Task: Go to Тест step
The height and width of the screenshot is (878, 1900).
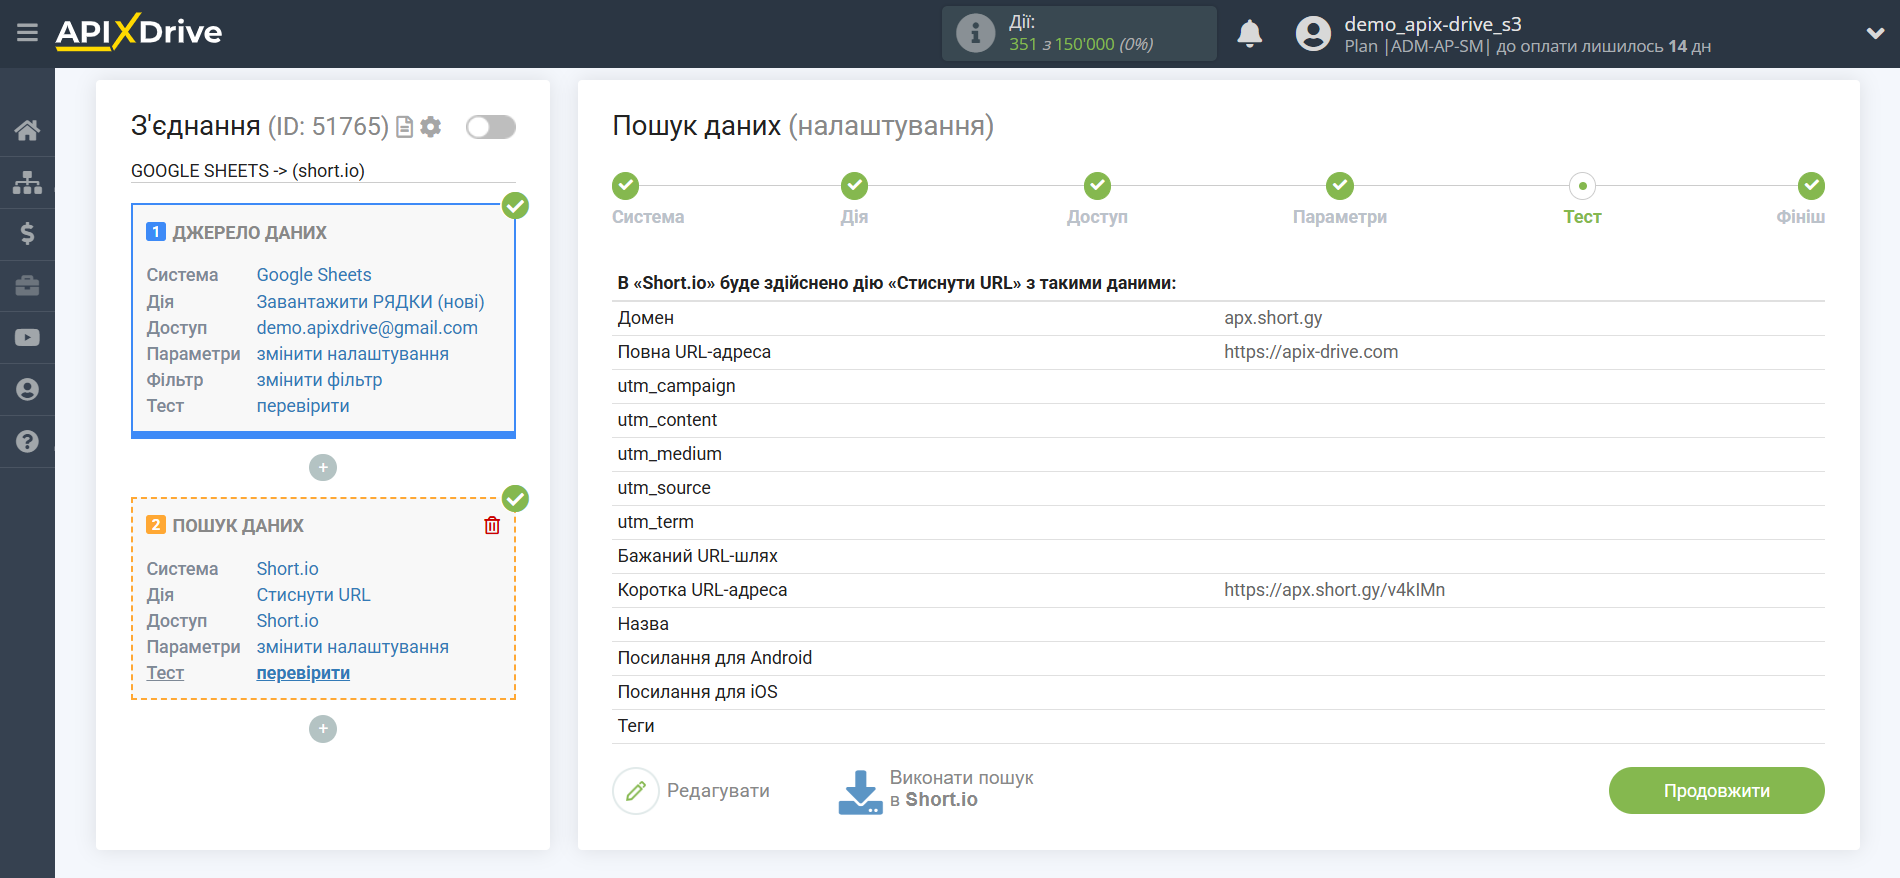Action: point(1582,186)
